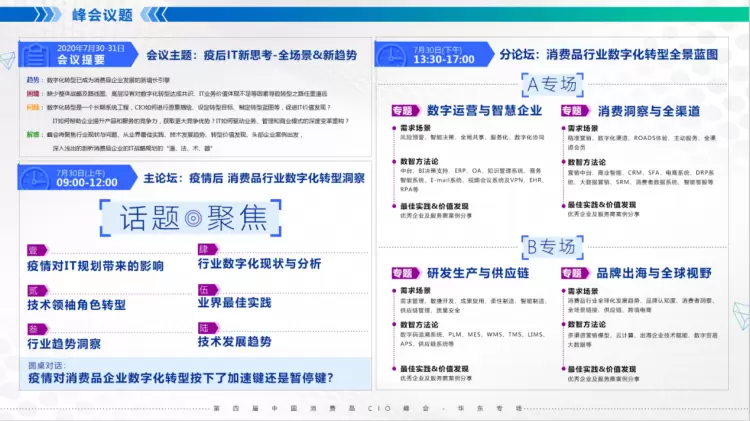750x421 pixels.
Task: Click the clock icon beside 会议提要
Action: tap(36, 54)
